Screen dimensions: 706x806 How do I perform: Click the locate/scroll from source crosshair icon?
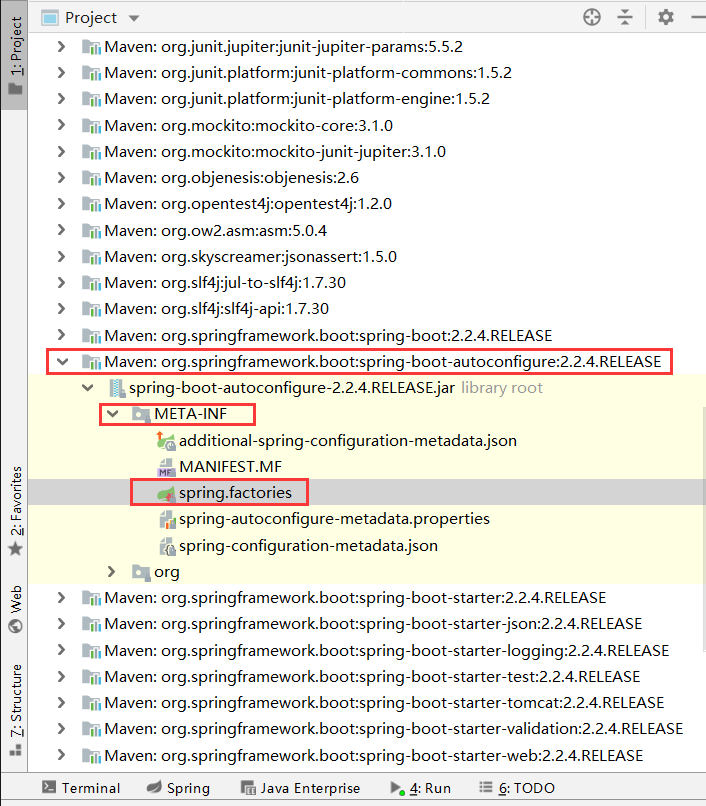click(592, 17)
